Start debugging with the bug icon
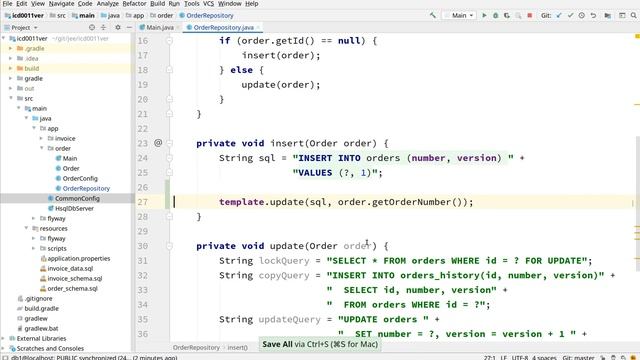 pyautogui.click(x=496, y=16)
